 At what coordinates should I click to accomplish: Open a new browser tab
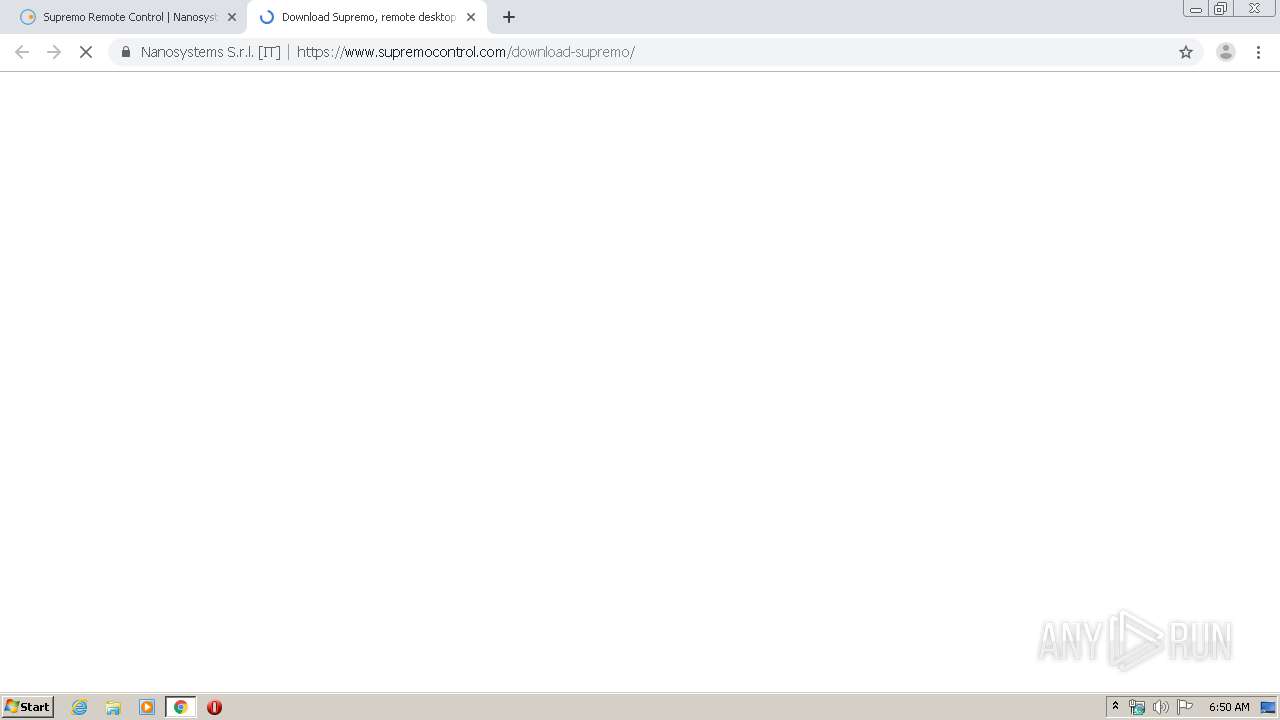(x=509, y=17)
